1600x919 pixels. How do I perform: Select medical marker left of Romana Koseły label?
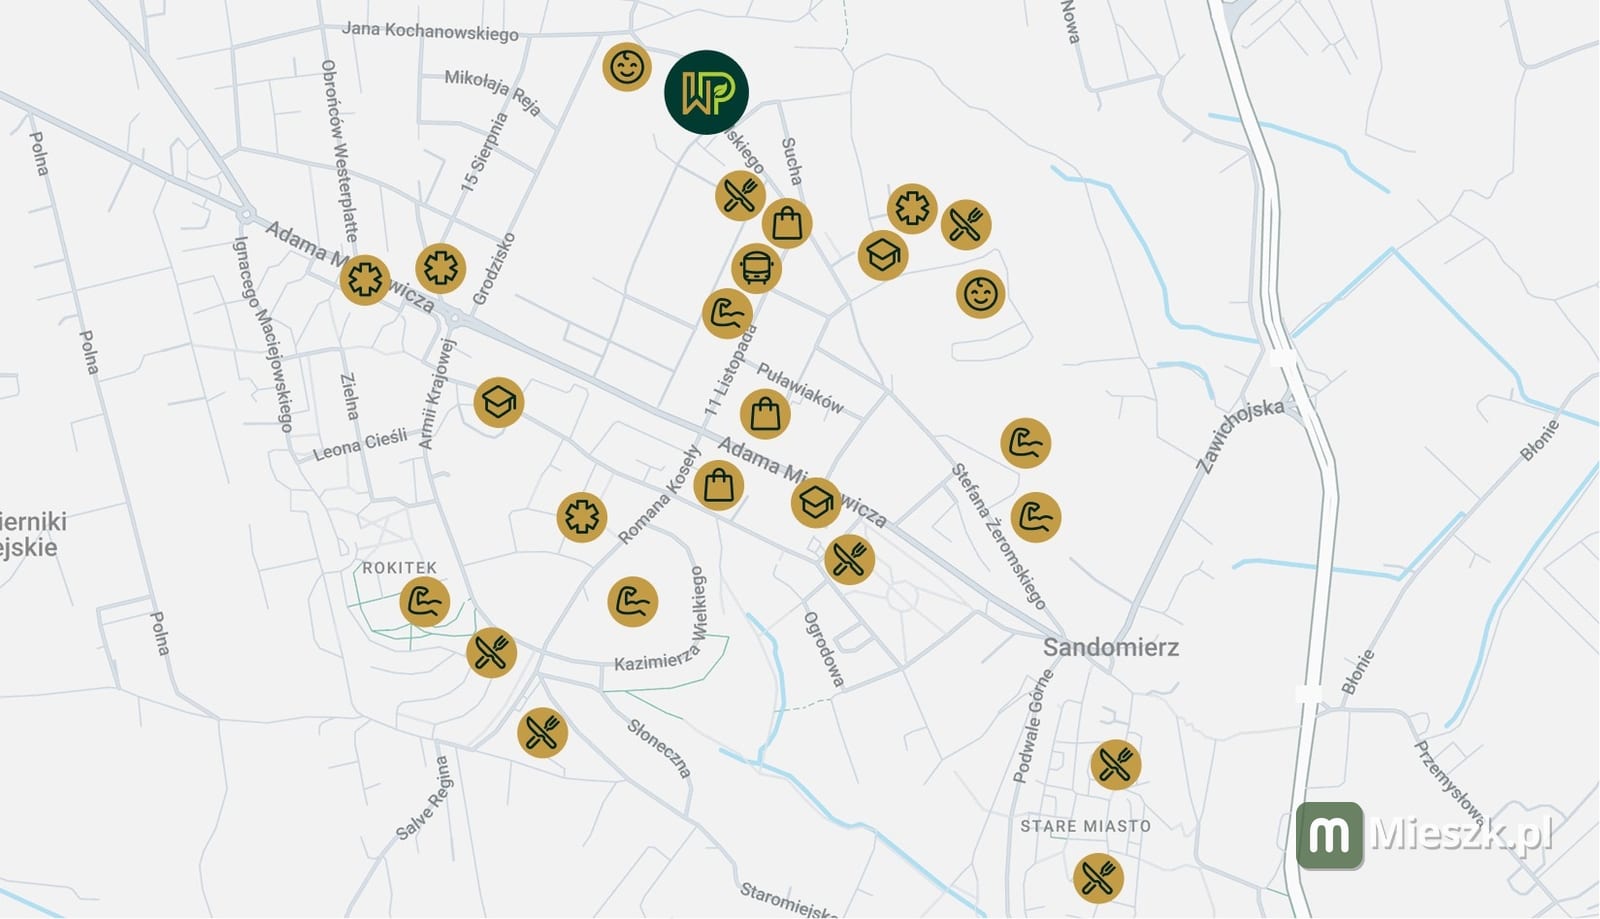(582, 517)
